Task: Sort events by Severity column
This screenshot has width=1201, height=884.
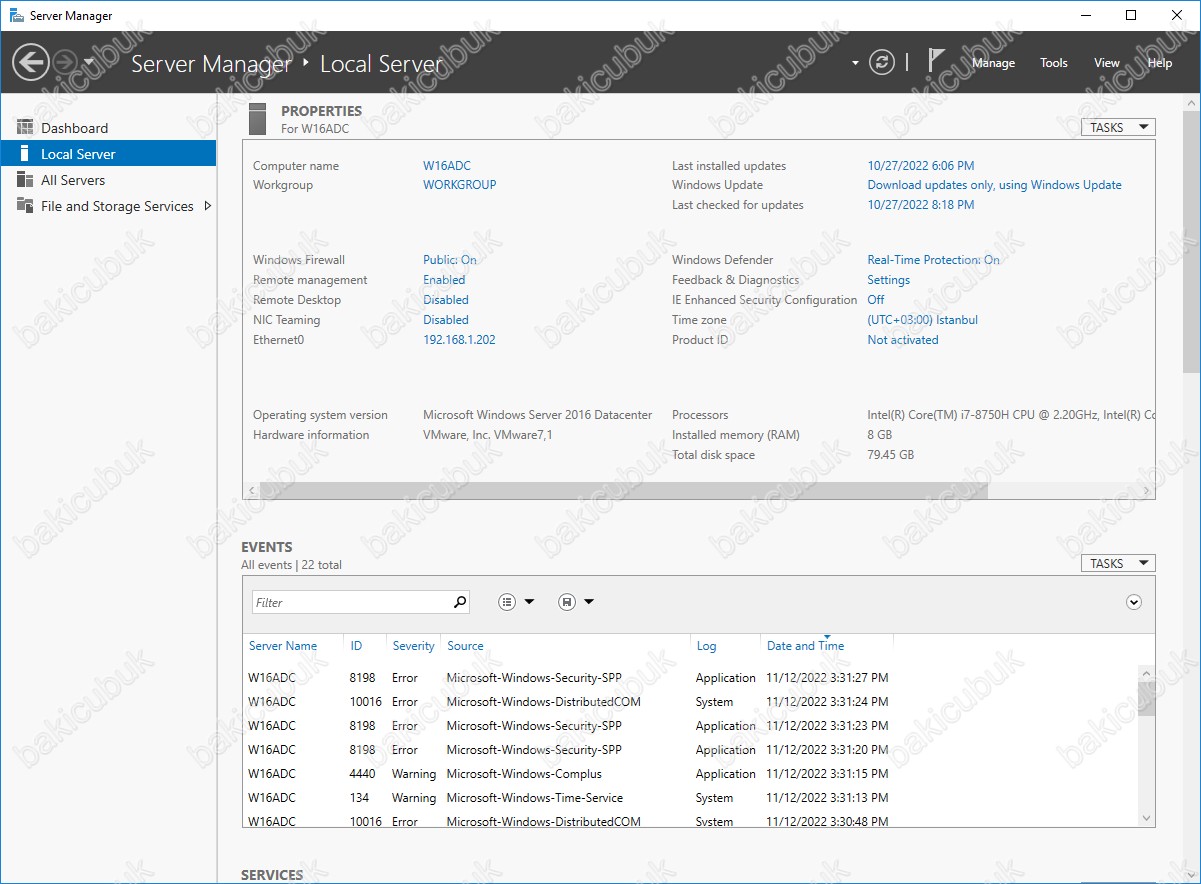Action: click(413, 646)
